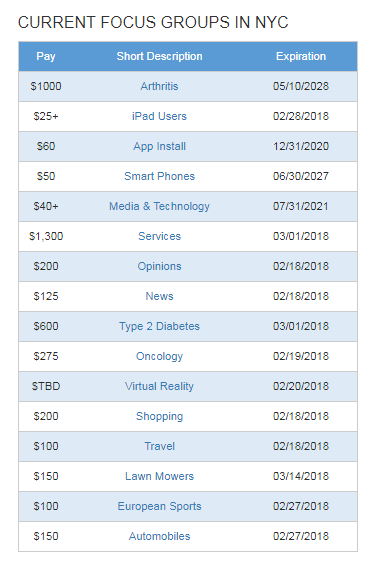This screenshot has height=571, width=374.
Task: Click the Oncology study link
Action: (159, 356)
